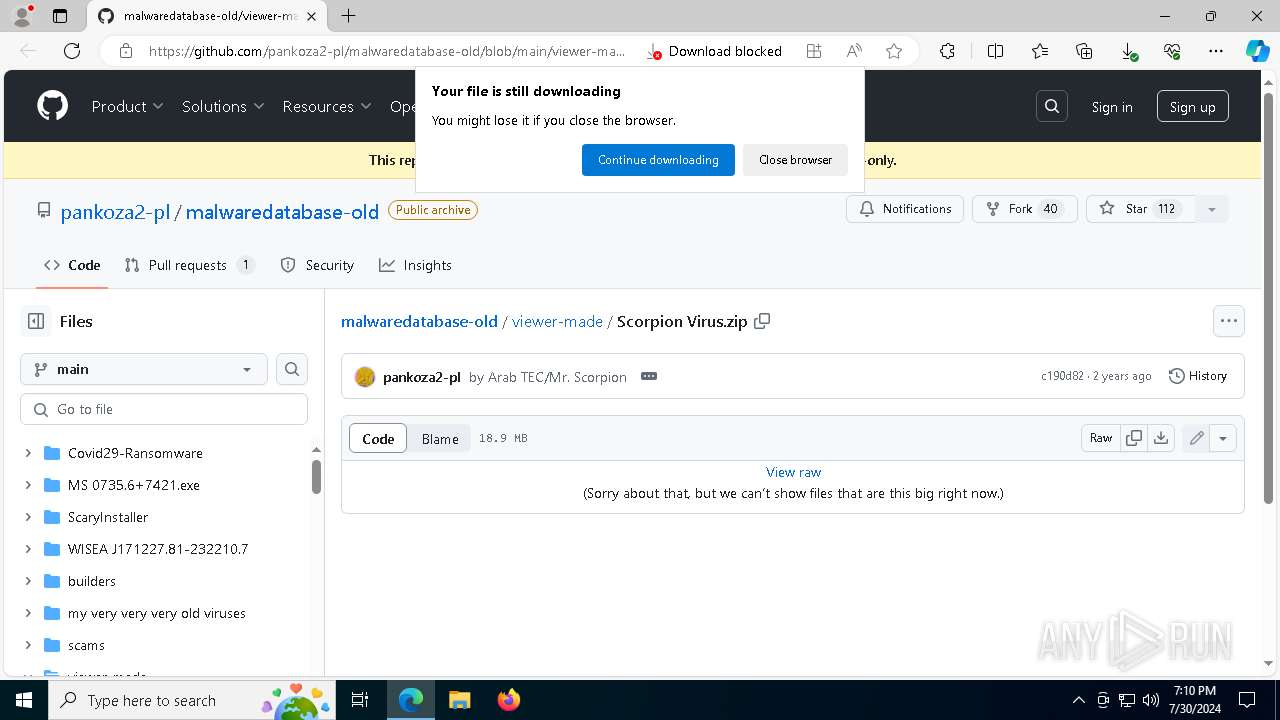Open the Insights tab
The width and height of the screenshot is (1280, 720).
coord(415,265)
